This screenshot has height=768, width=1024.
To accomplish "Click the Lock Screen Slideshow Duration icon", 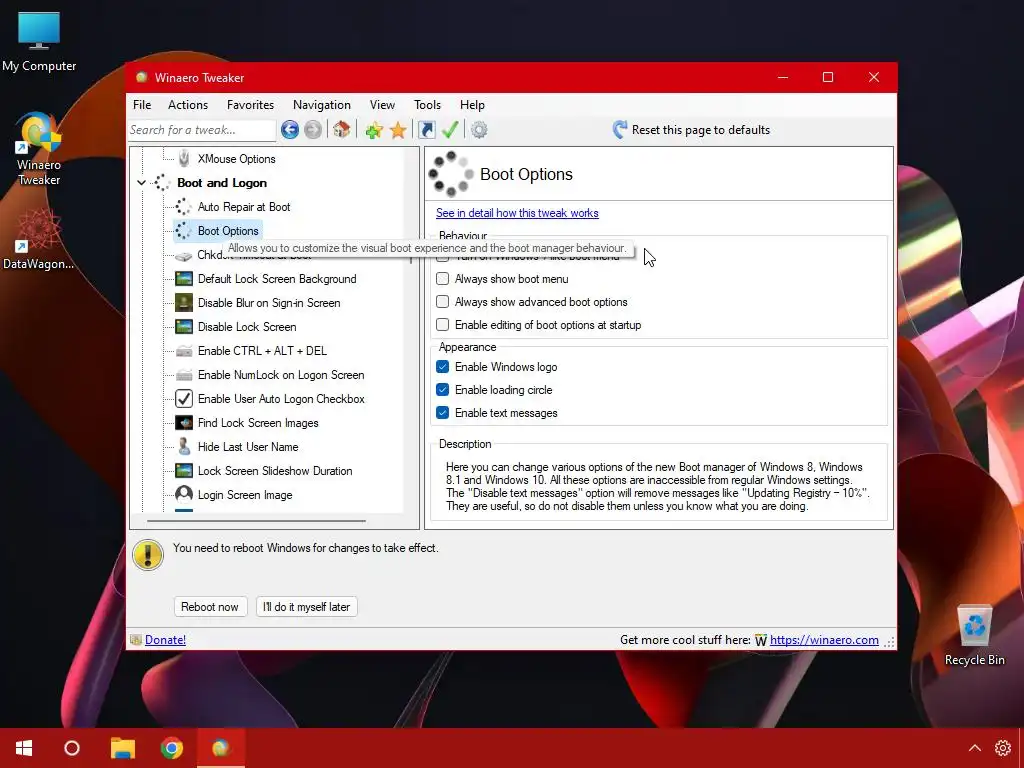I will [184, 471].
